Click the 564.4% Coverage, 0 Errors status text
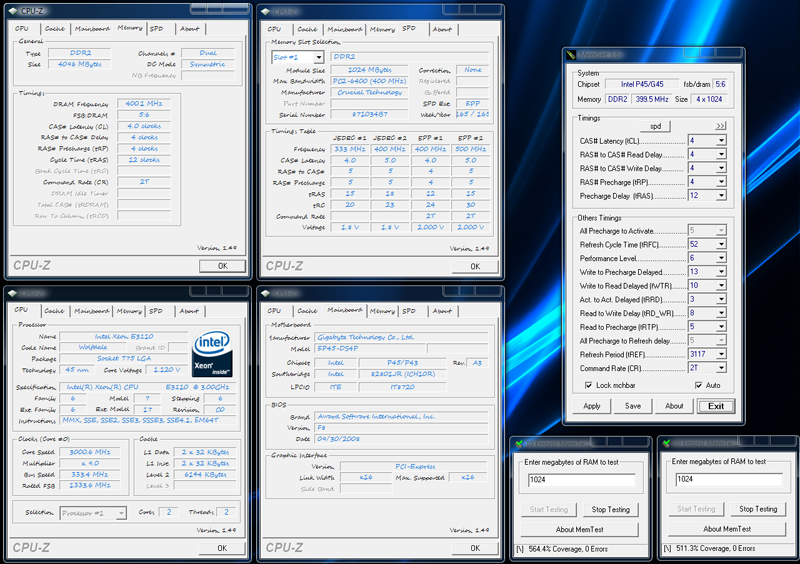The image size is (800, 564). pyautogui.click(x=568, y=549)
